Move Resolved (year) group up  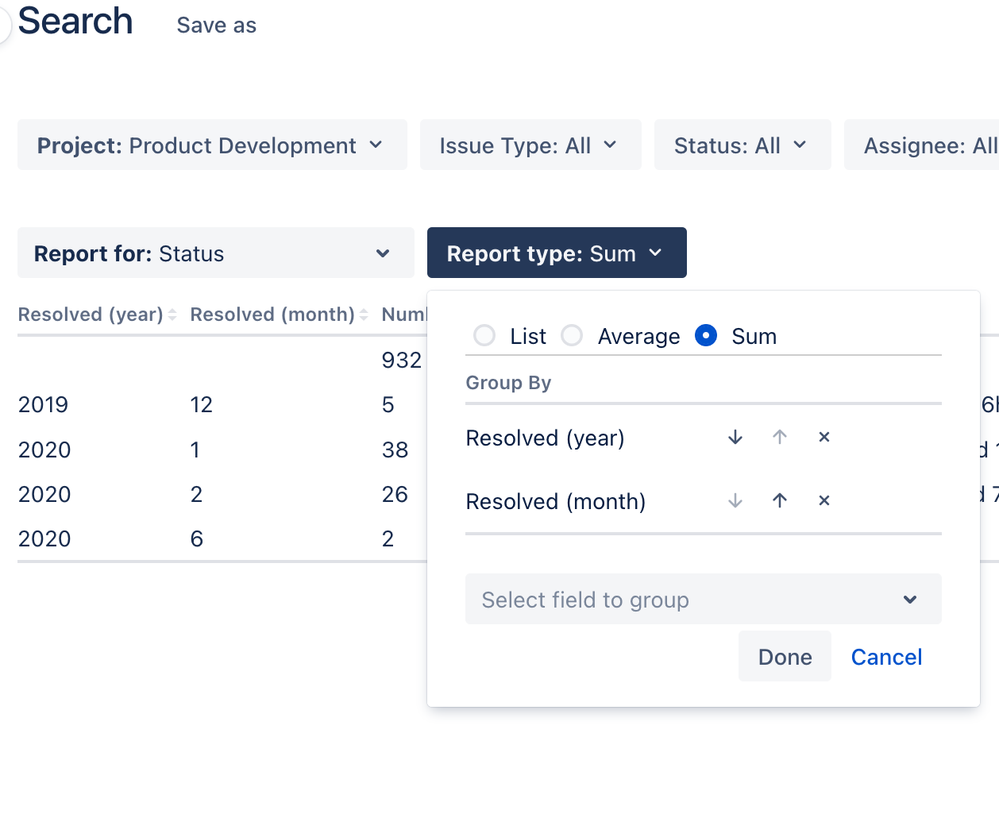[780, 438]
